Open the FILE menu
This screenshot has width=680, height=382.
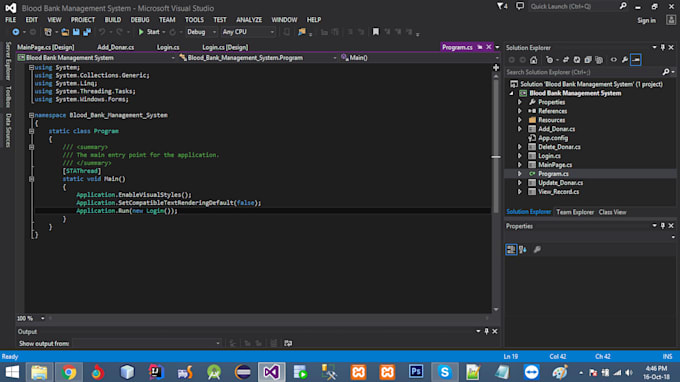pyautogui.click(x=10, y=20)
